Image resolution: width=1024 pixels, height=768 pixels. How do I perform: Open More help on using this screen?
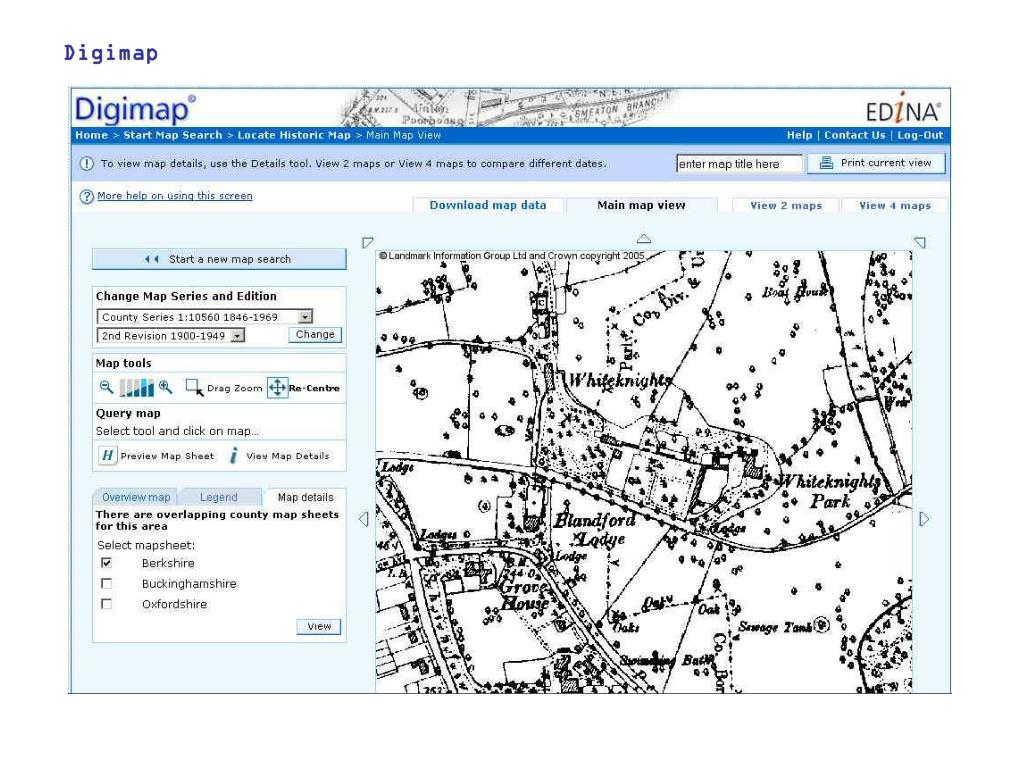[174, 196]
